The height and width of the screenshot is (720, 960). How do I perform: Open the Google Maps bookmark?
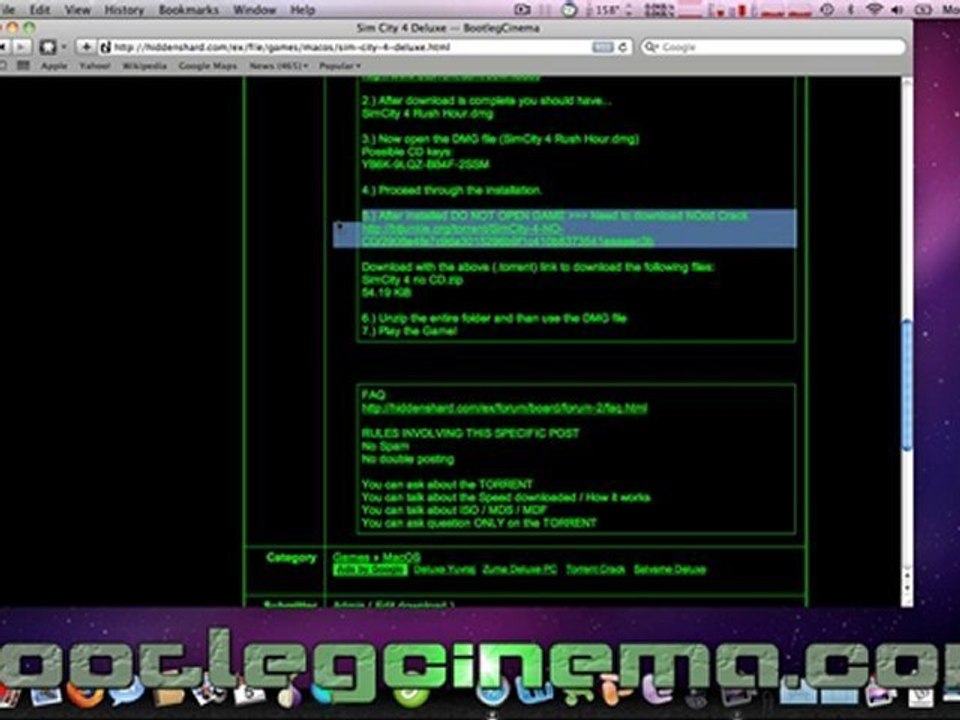click(208, 66)
